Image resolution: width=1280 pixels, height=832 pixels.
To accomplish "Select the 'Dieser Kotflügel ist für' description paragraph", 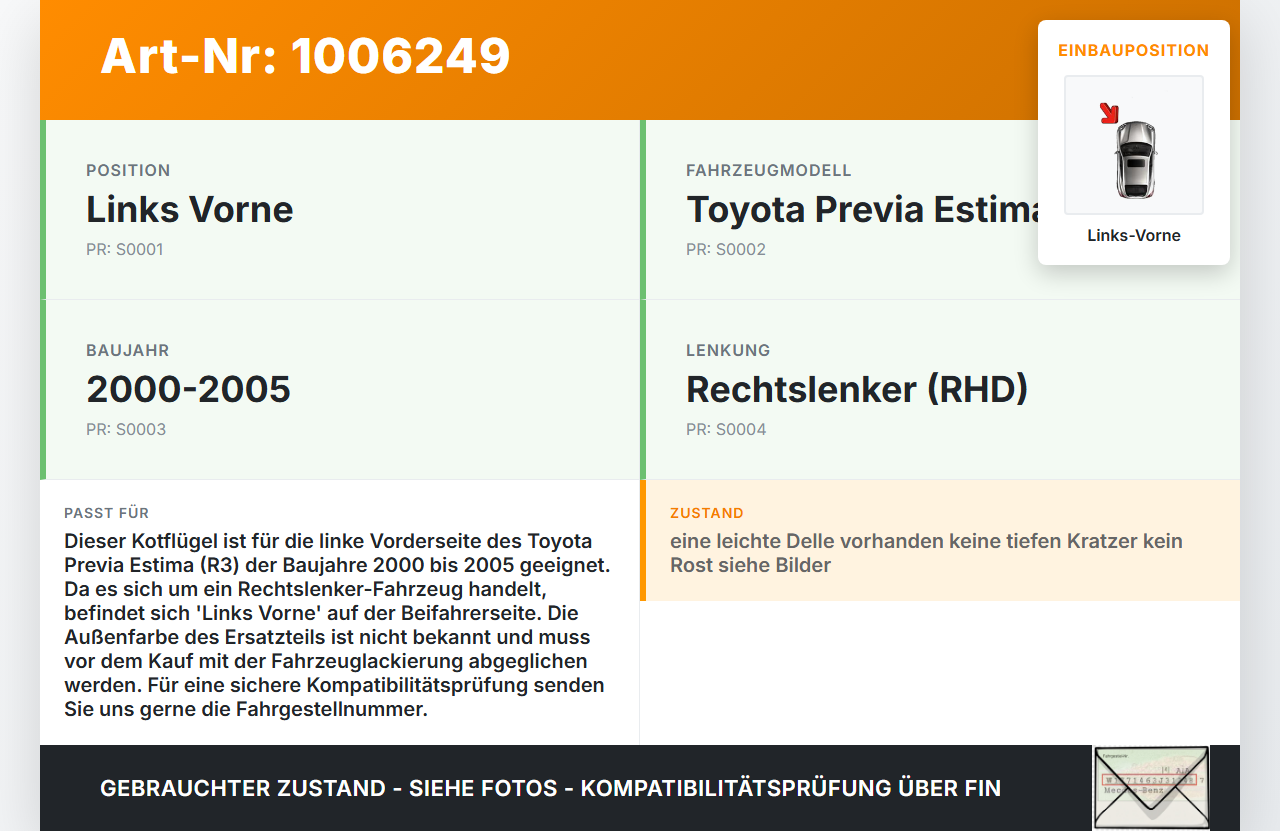I will (x=338, y=625).
